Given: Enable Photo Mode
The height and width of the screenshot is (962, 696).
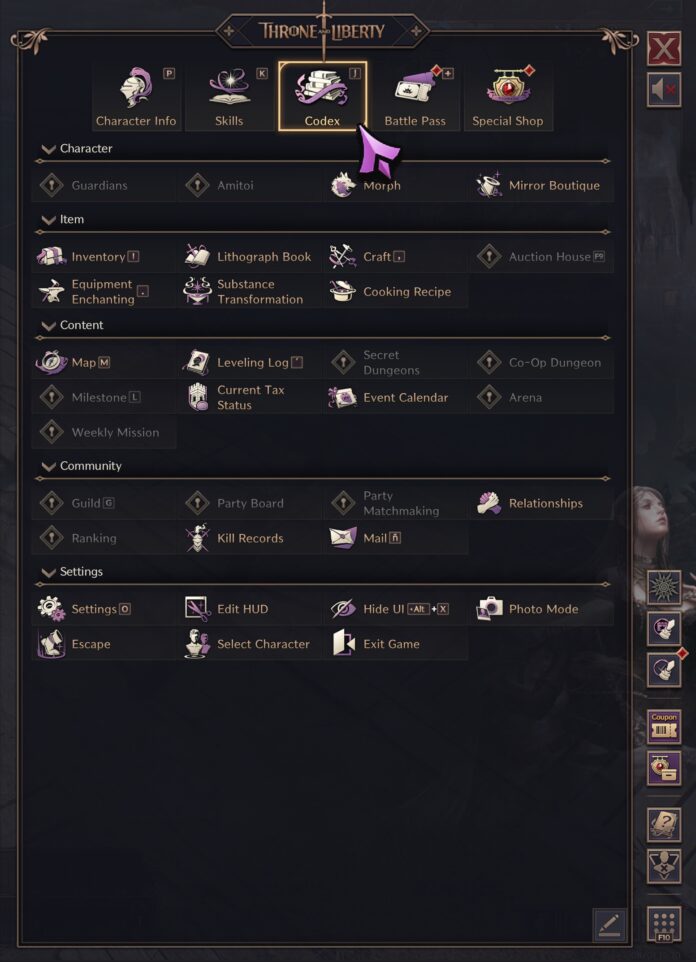Looking at the screenshot, I should [x=540, y=608].
